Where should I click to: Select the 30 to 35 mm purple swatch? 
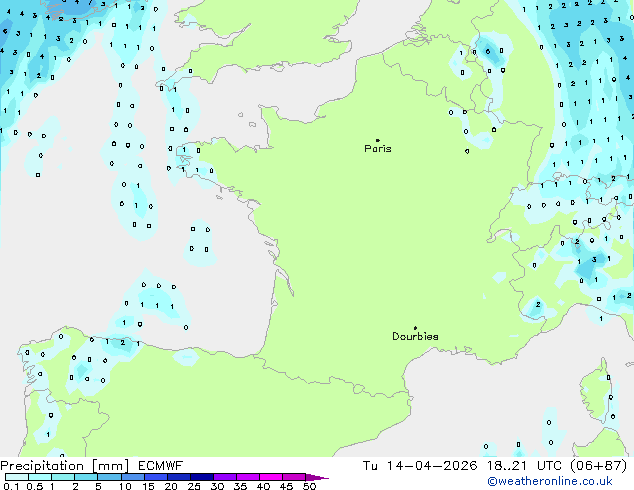click(x=224, y=477)
